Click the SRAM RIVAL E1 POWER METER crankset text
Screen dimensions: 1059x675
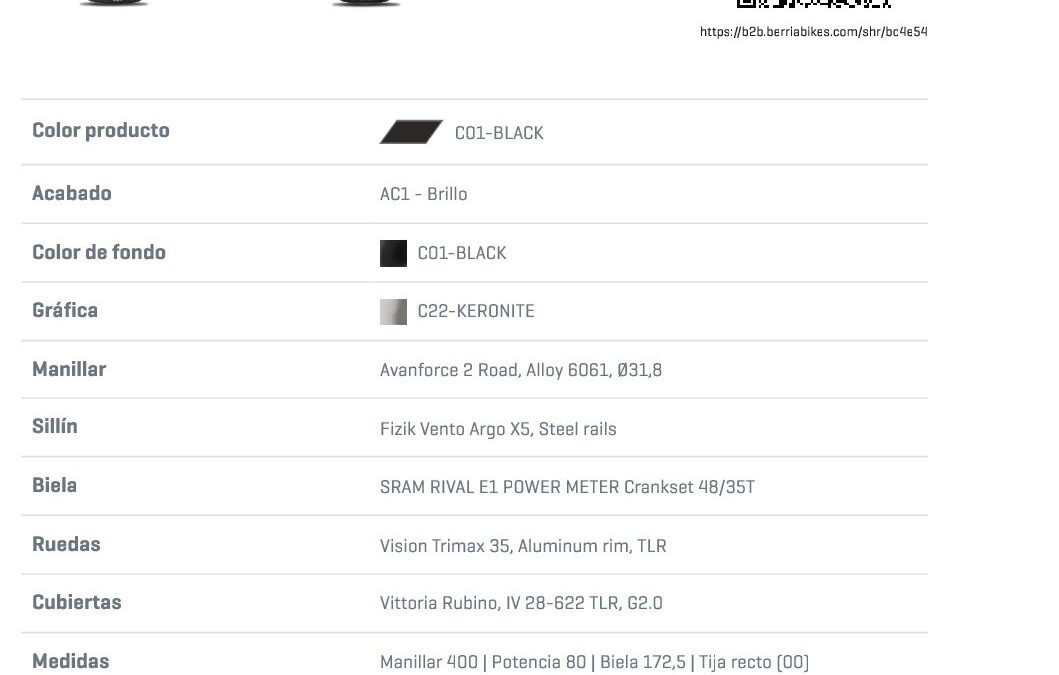tap(567, 487)
